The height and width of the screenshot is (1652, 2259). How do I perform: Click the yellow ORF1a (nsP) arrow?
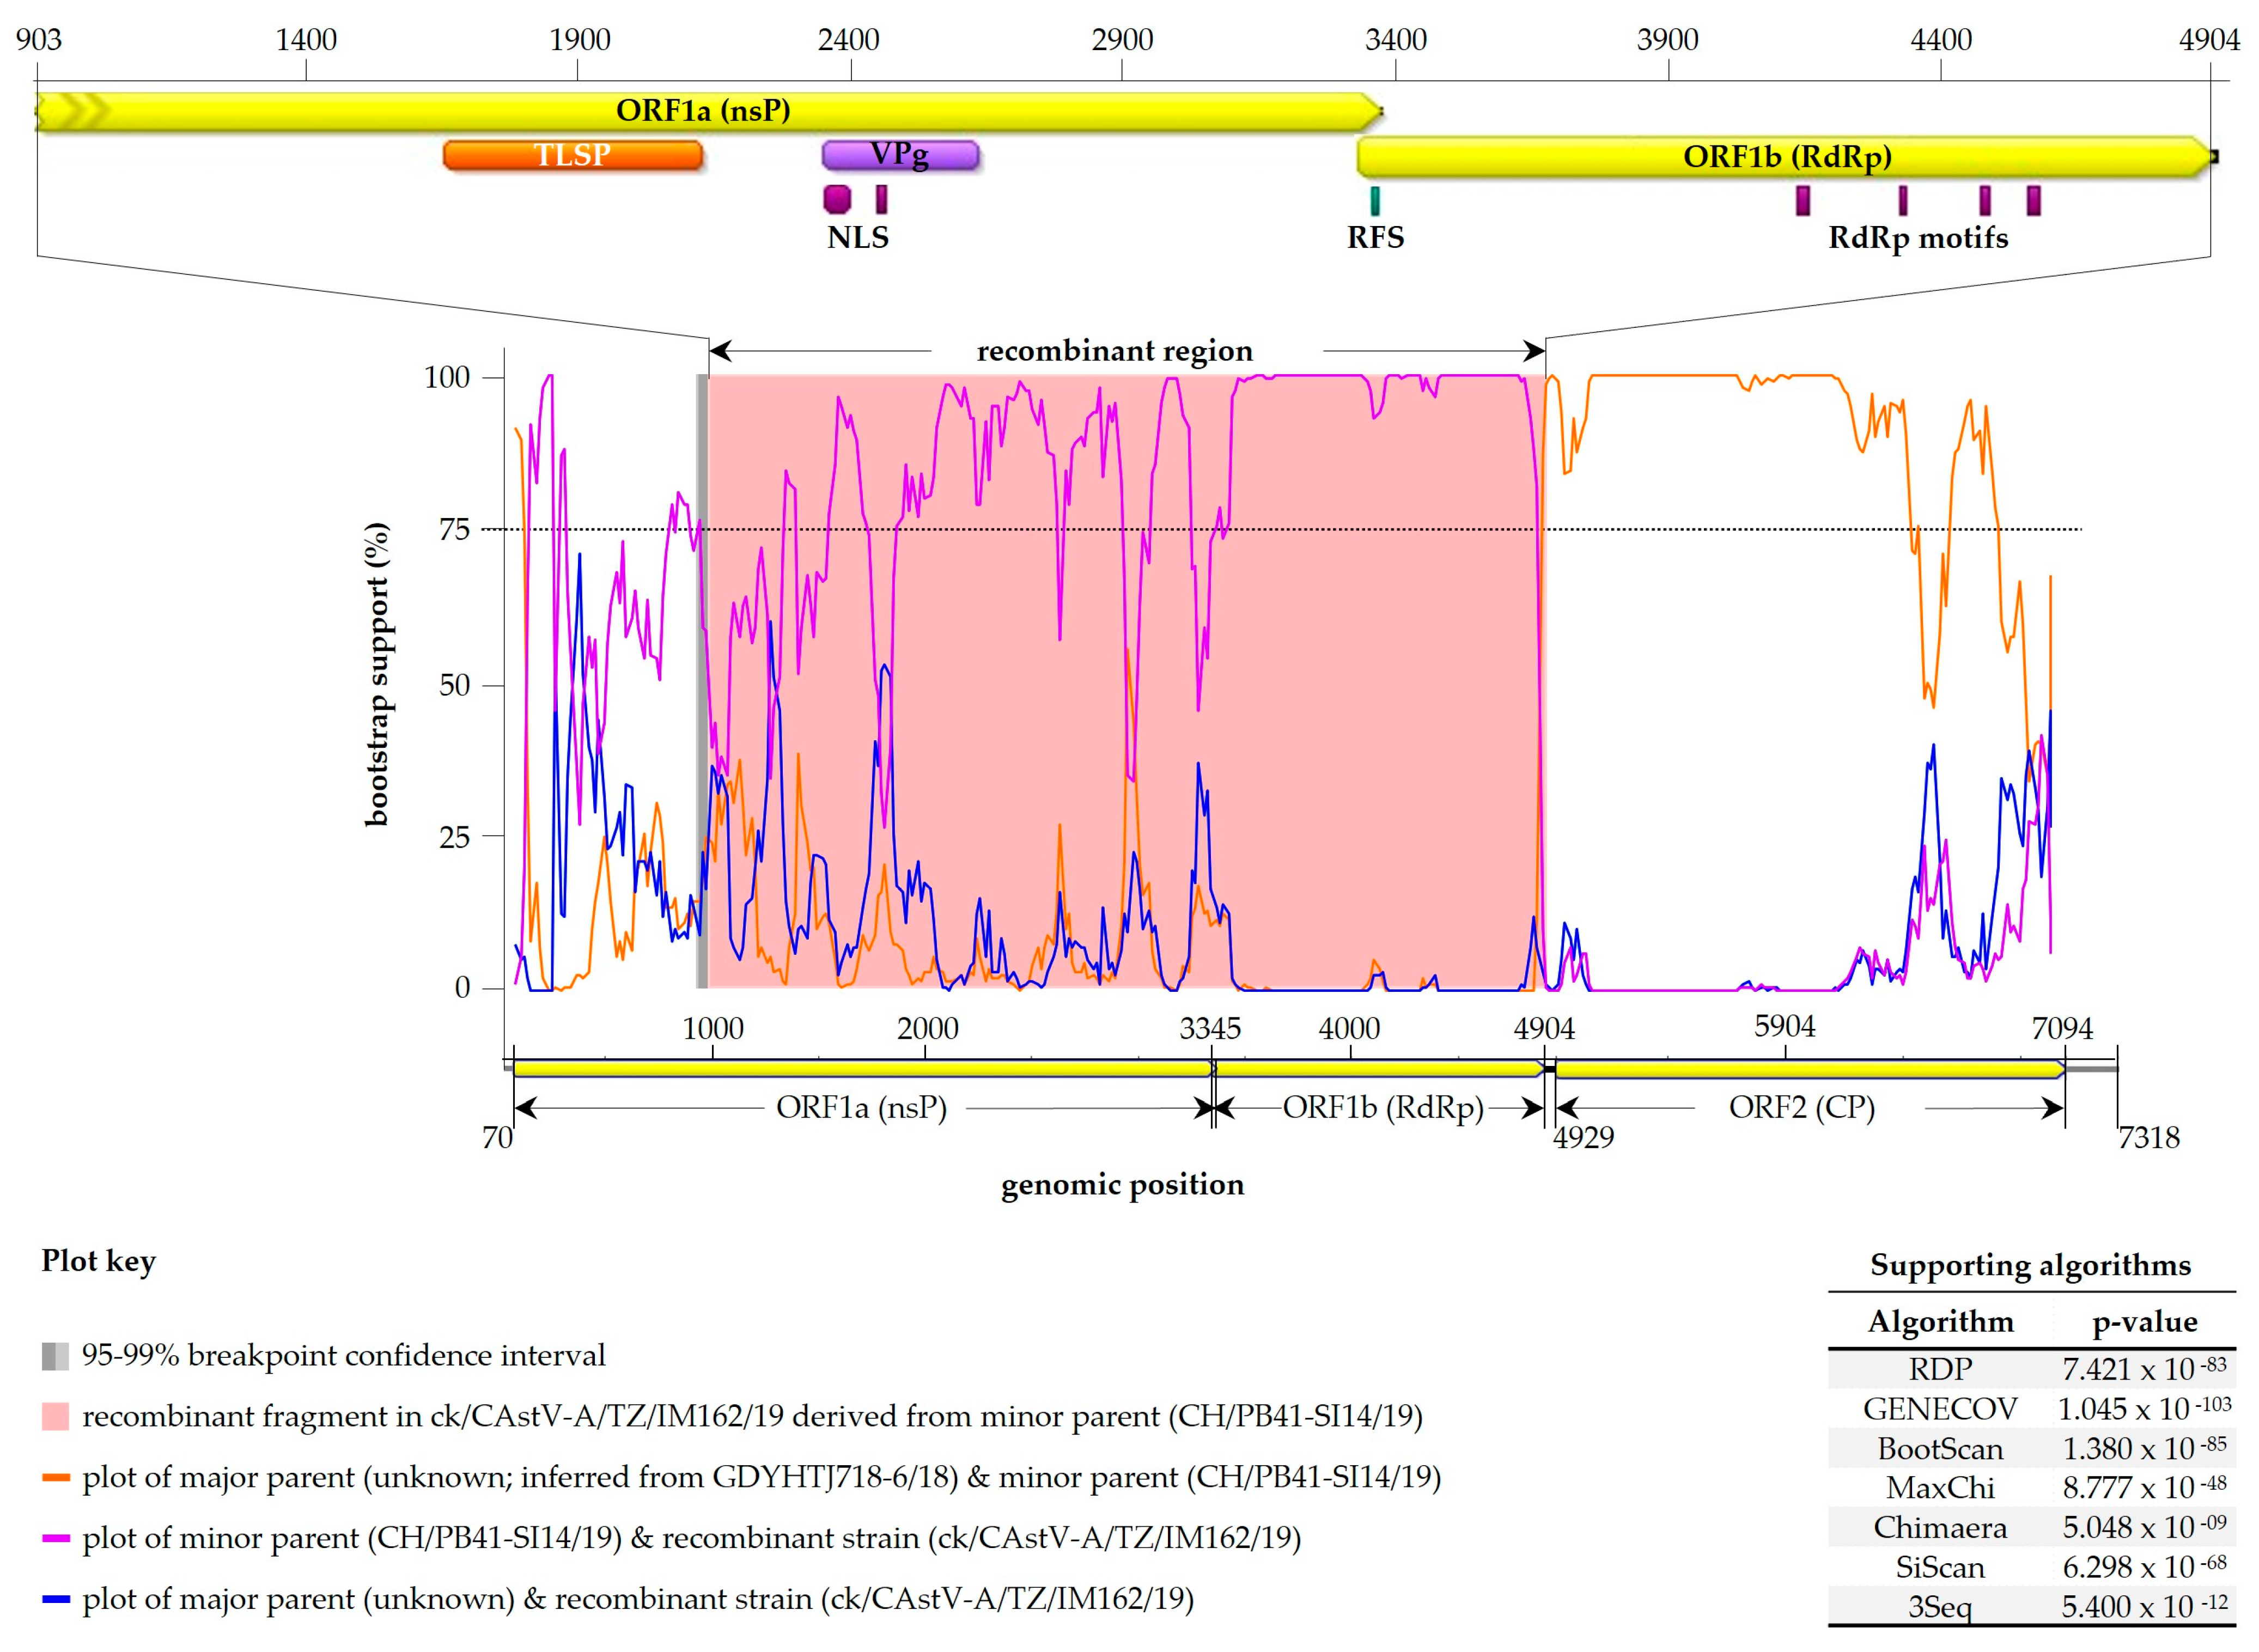(x=702, y=110)
